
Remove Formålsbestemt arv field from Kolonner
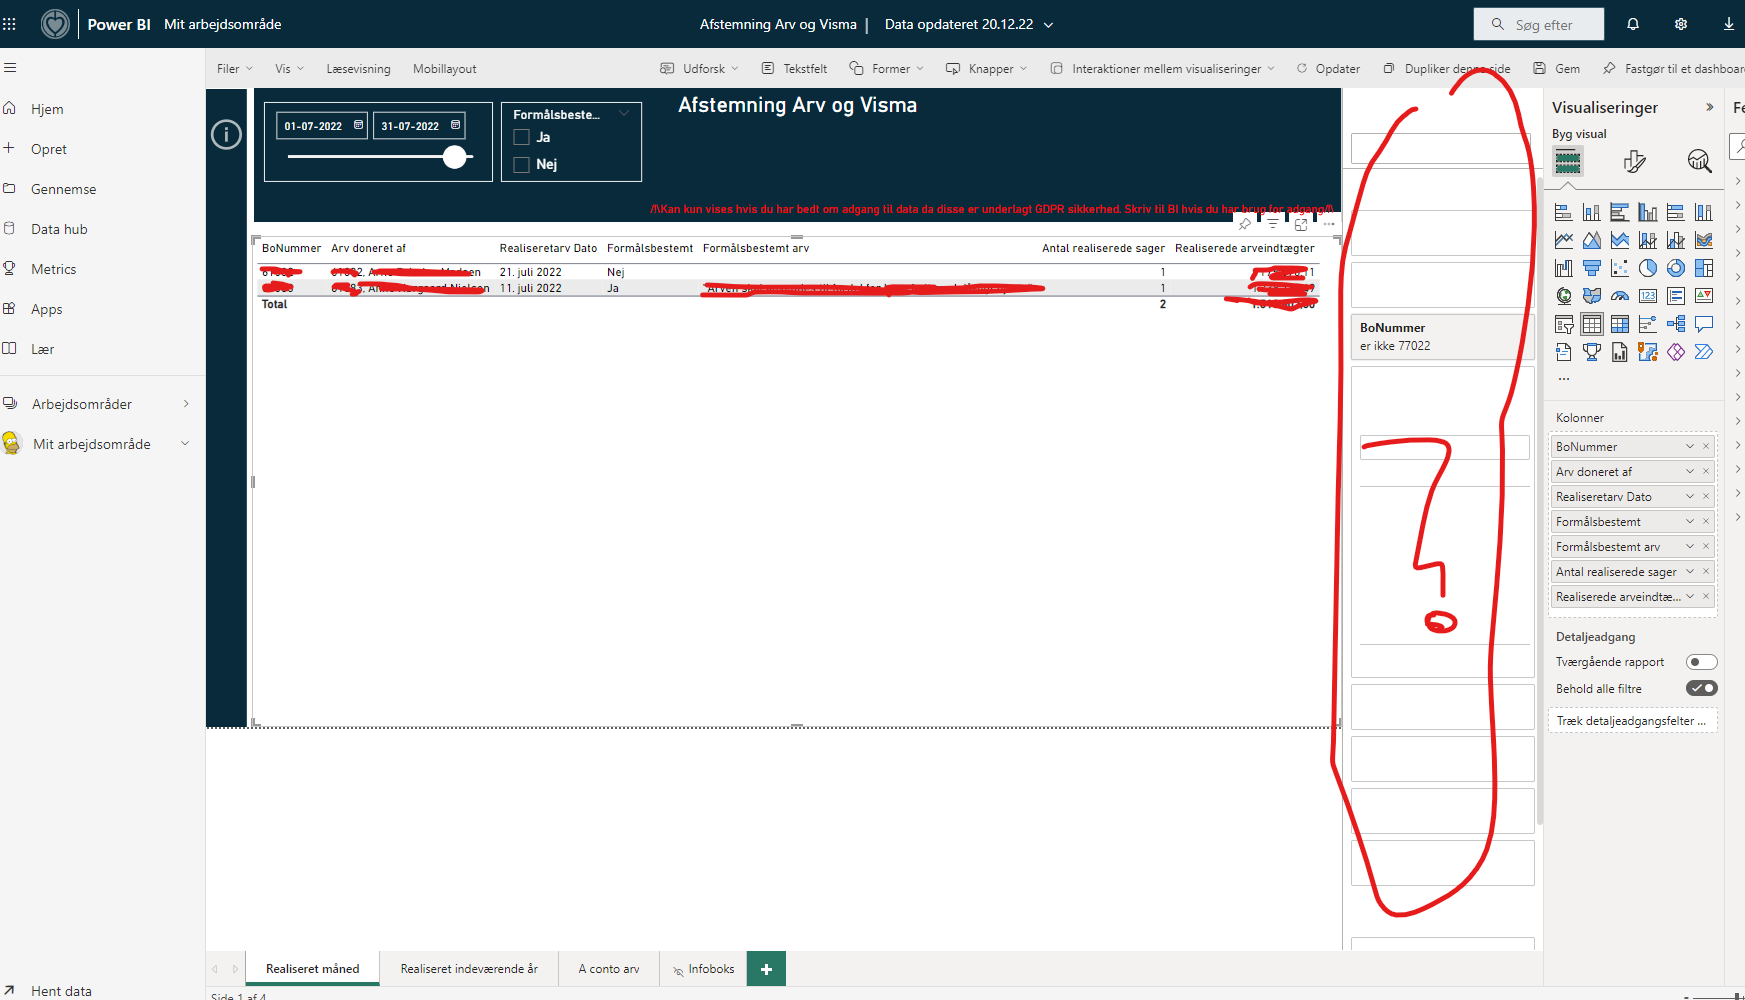(1706, 546)
